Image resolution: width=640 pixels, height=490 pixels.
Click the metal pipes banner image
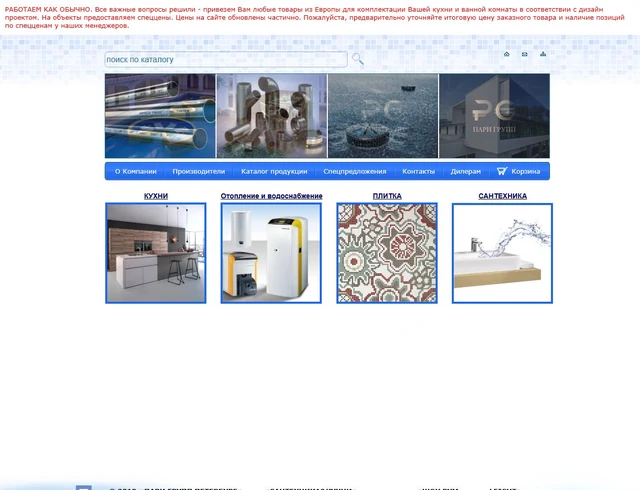[x=160, y=116]
